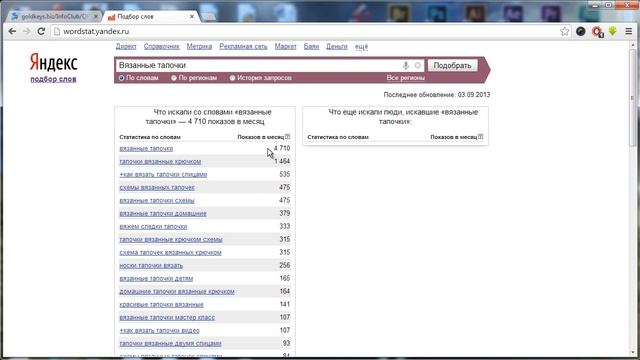Close the 'Подбор слов' tab
This screenshot has width=640, height=360.
click(192, 17)
